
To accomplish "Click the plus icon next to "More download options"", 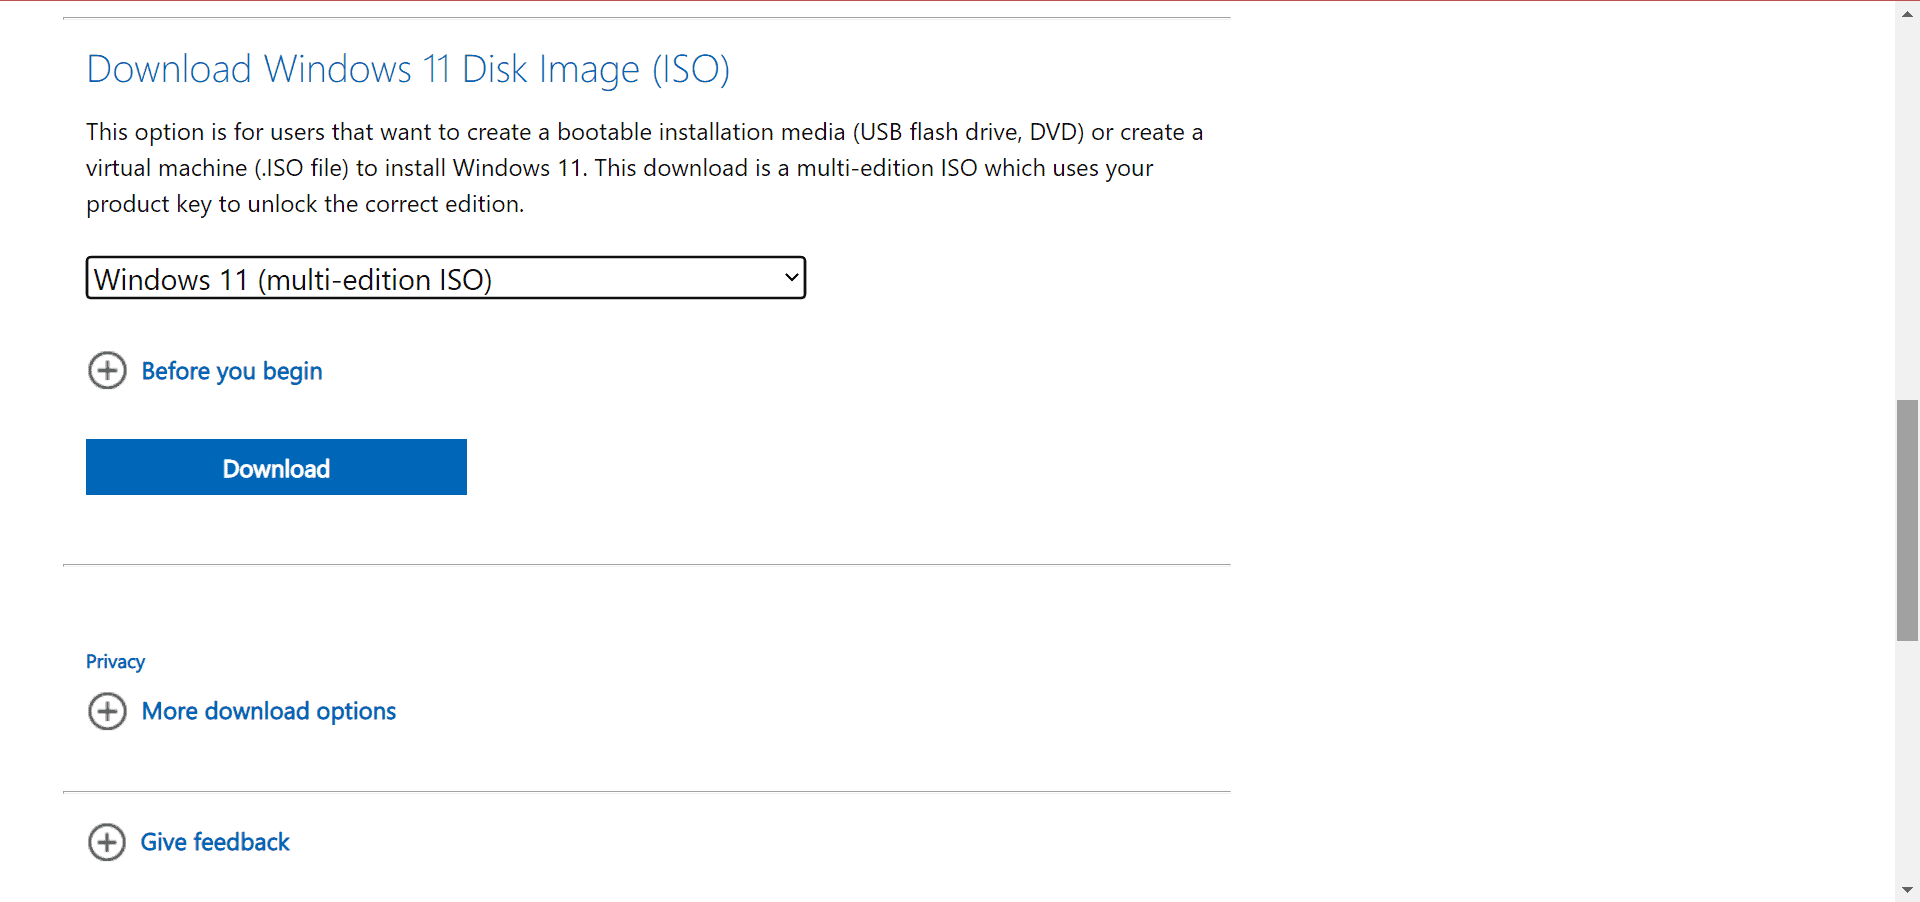I will pyautogui.click(x=107, y=711).
